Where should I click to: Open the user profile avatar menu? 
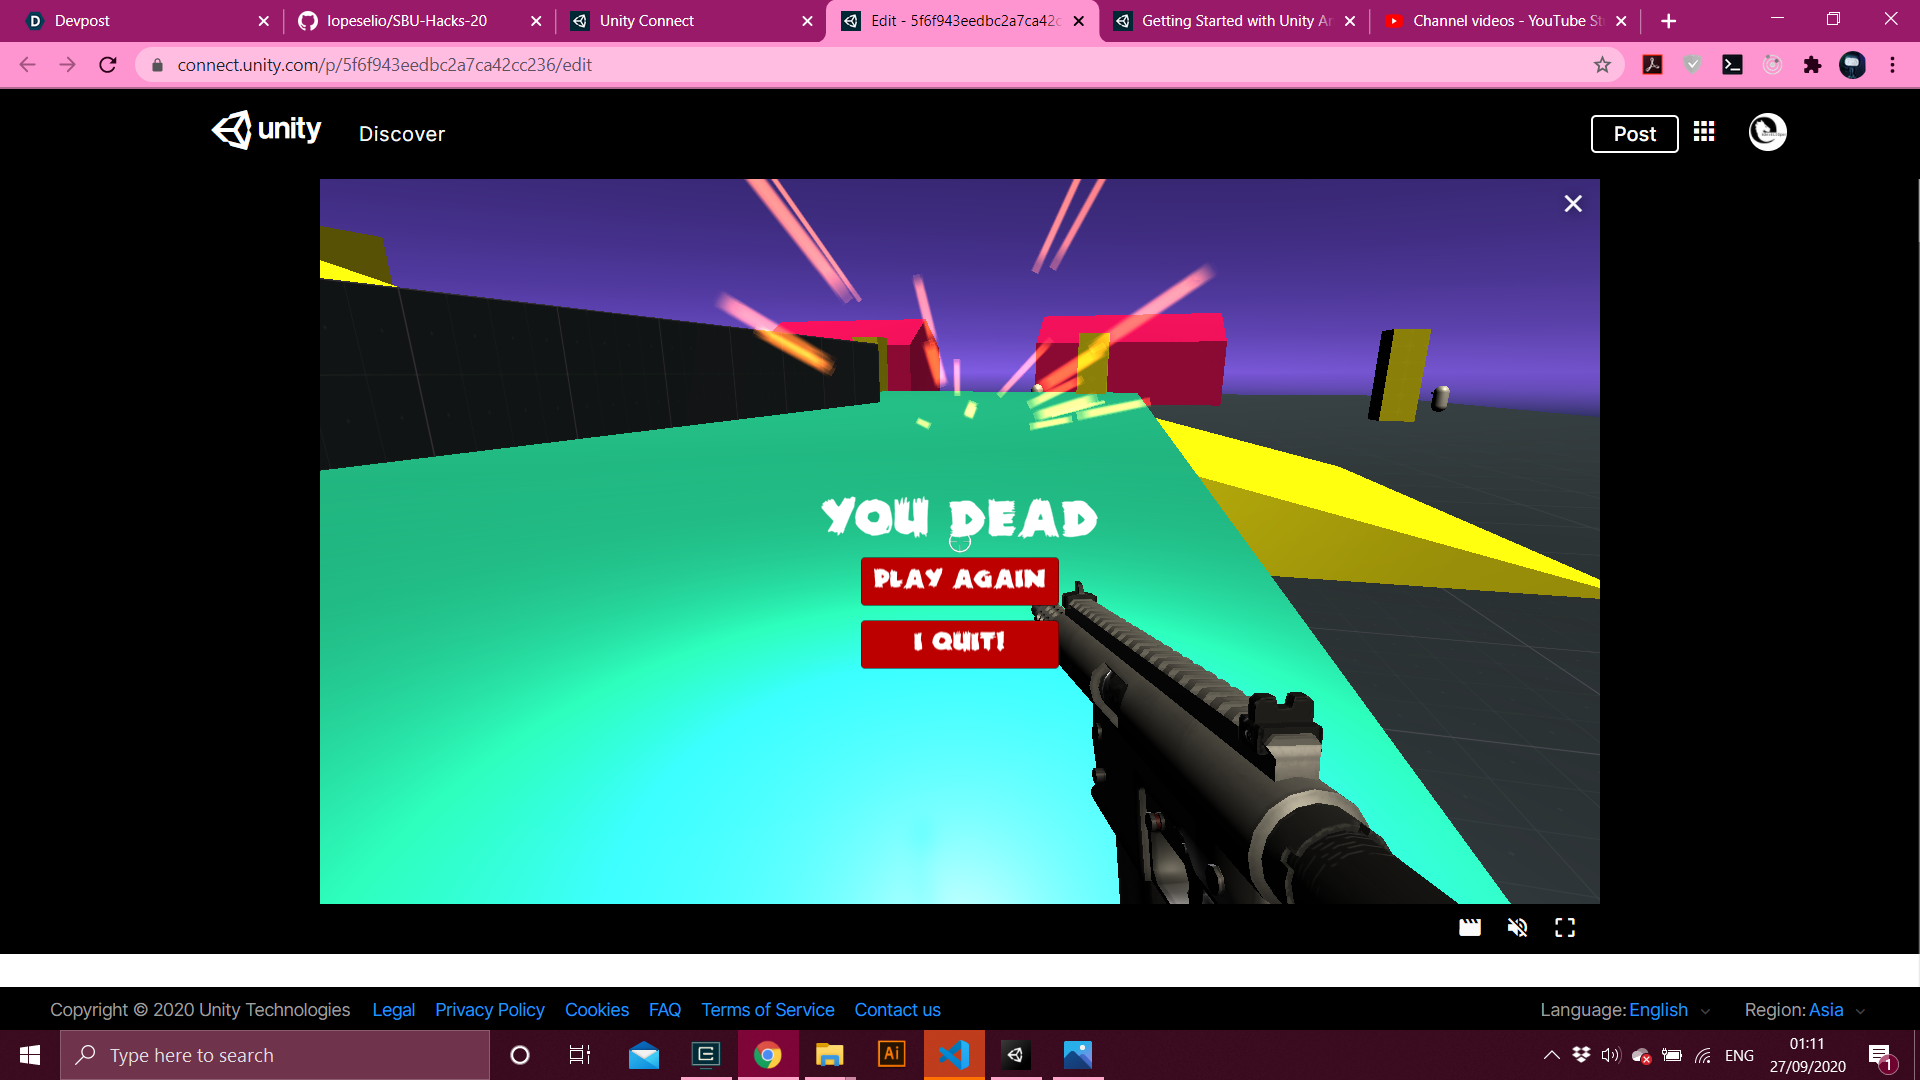[x=1767, y=132]
